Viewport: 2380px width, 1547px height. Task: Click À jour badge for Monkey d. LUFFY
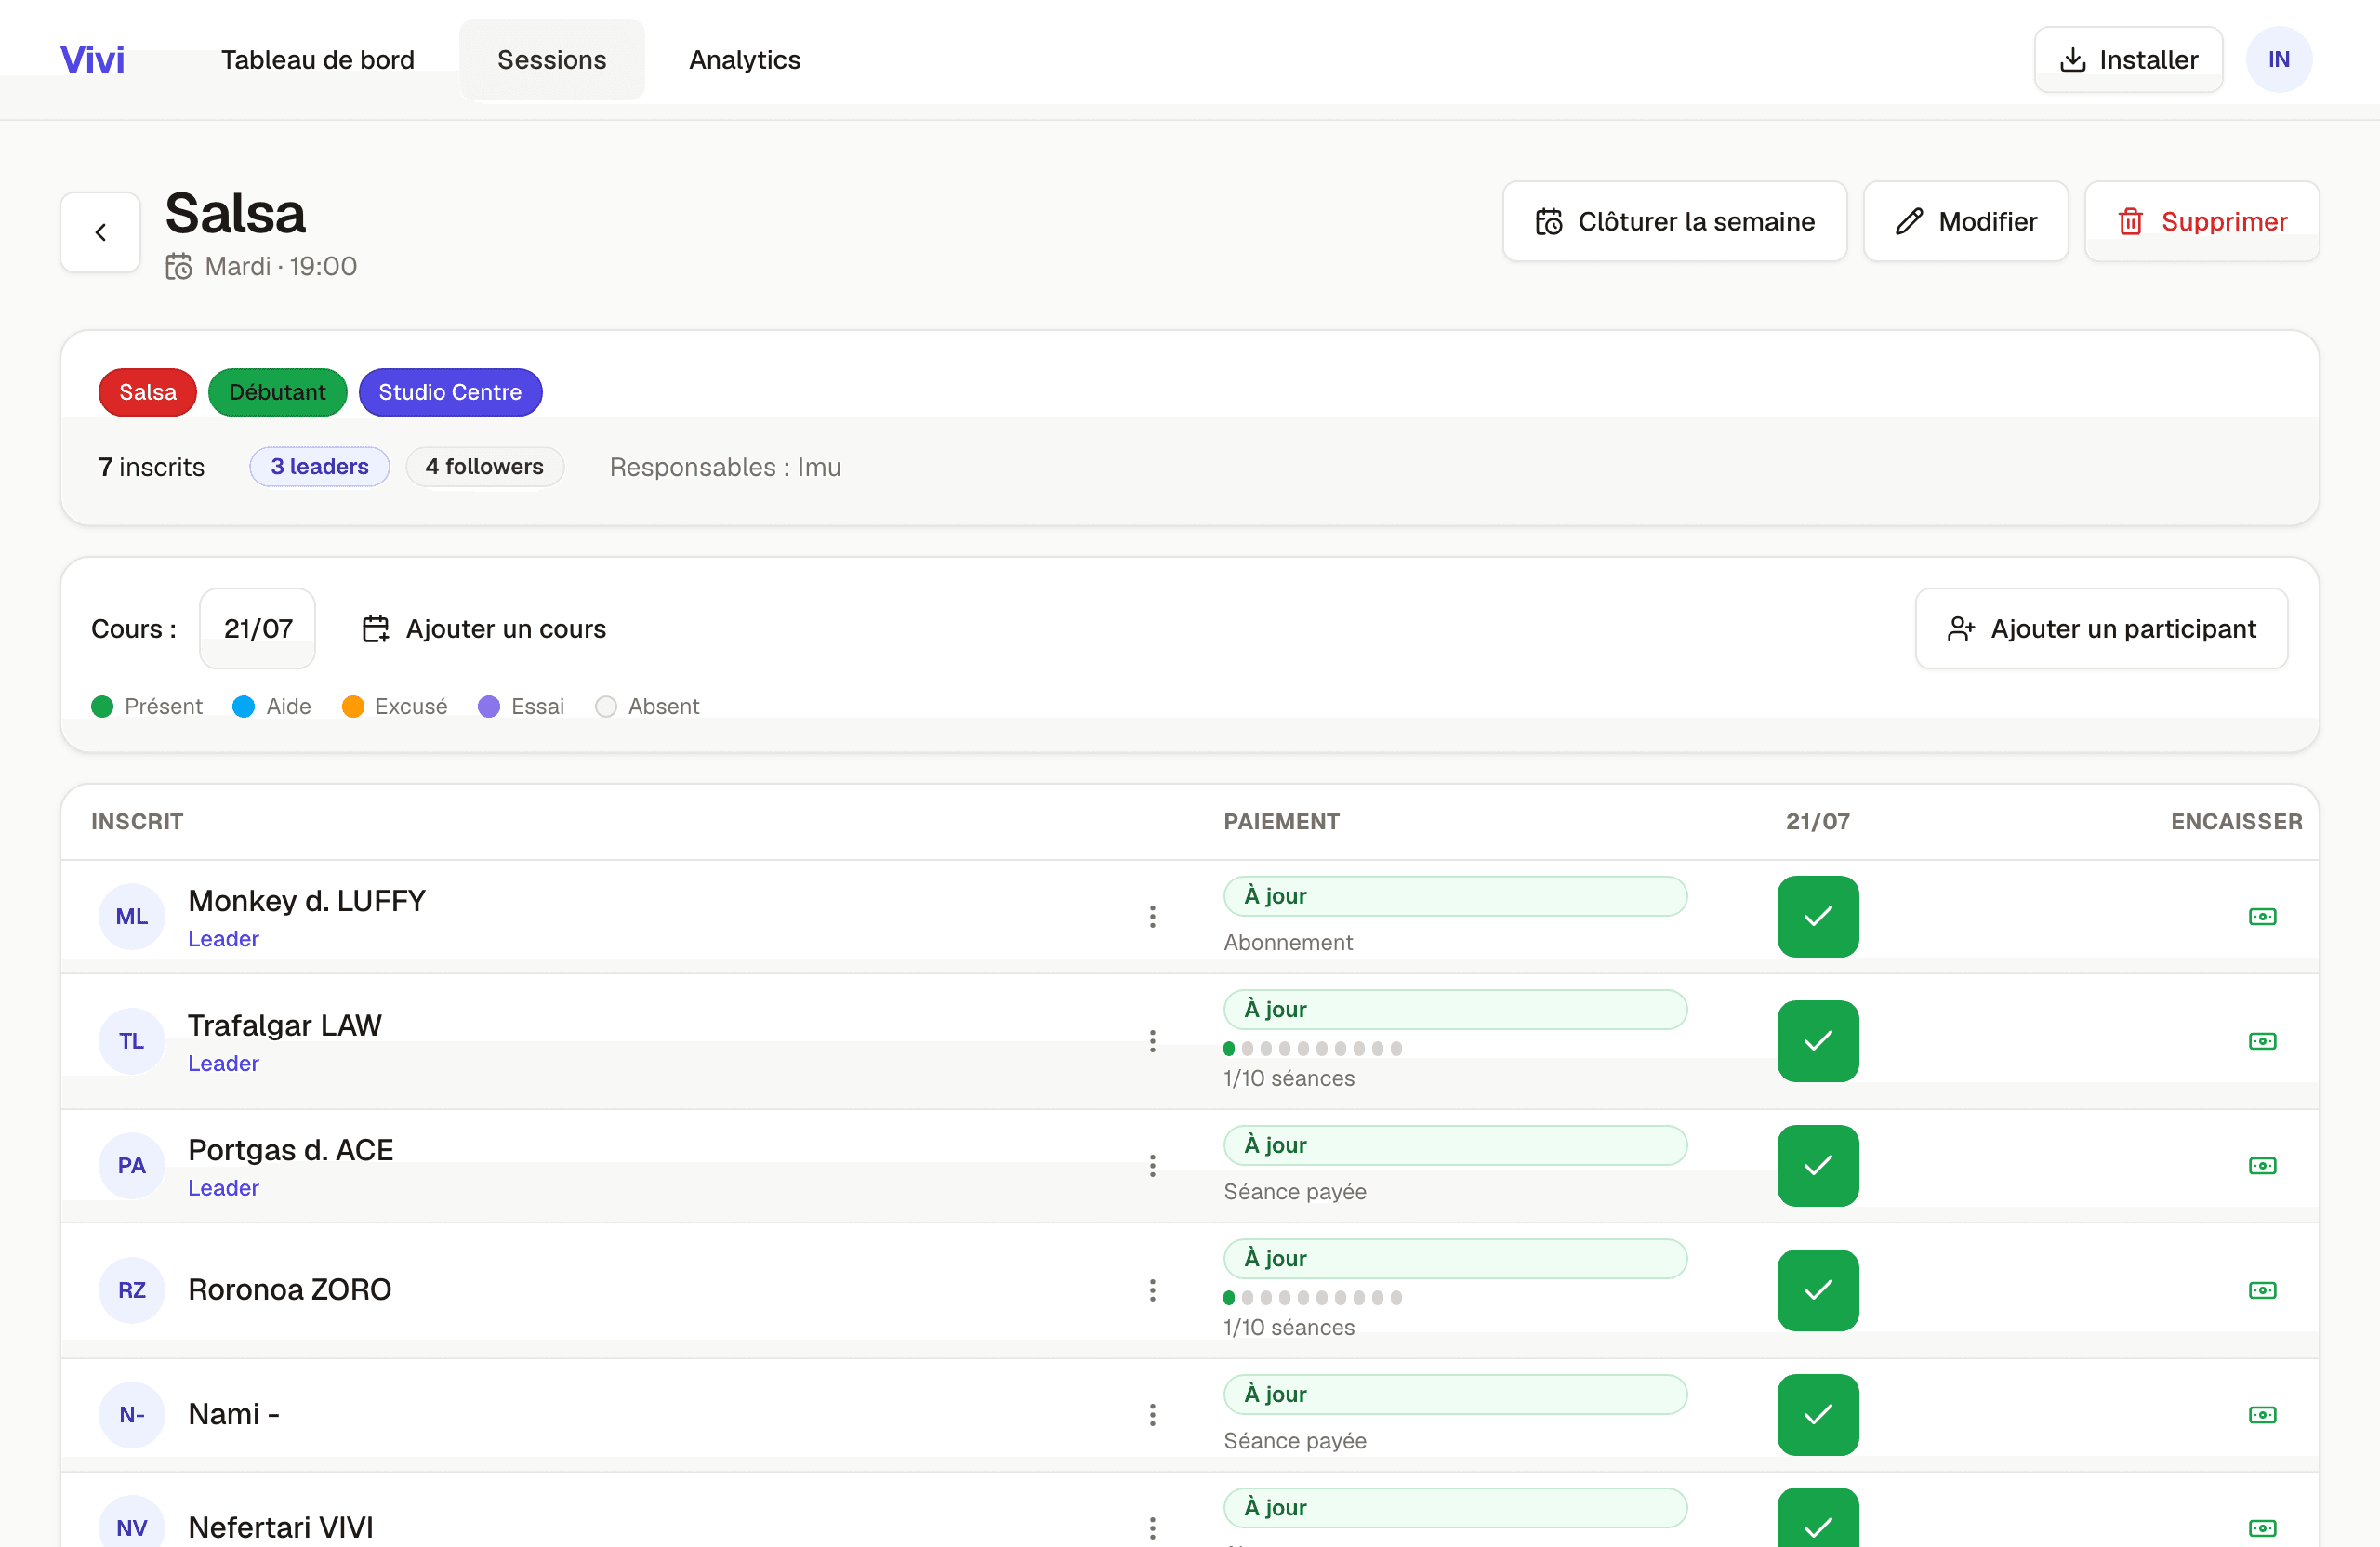(x=1455, y=896)
